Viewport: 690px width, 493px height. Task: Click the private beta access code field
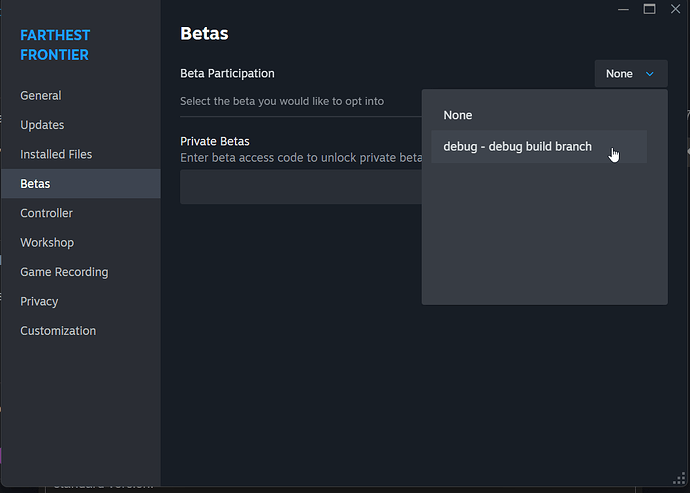point(300,187)
